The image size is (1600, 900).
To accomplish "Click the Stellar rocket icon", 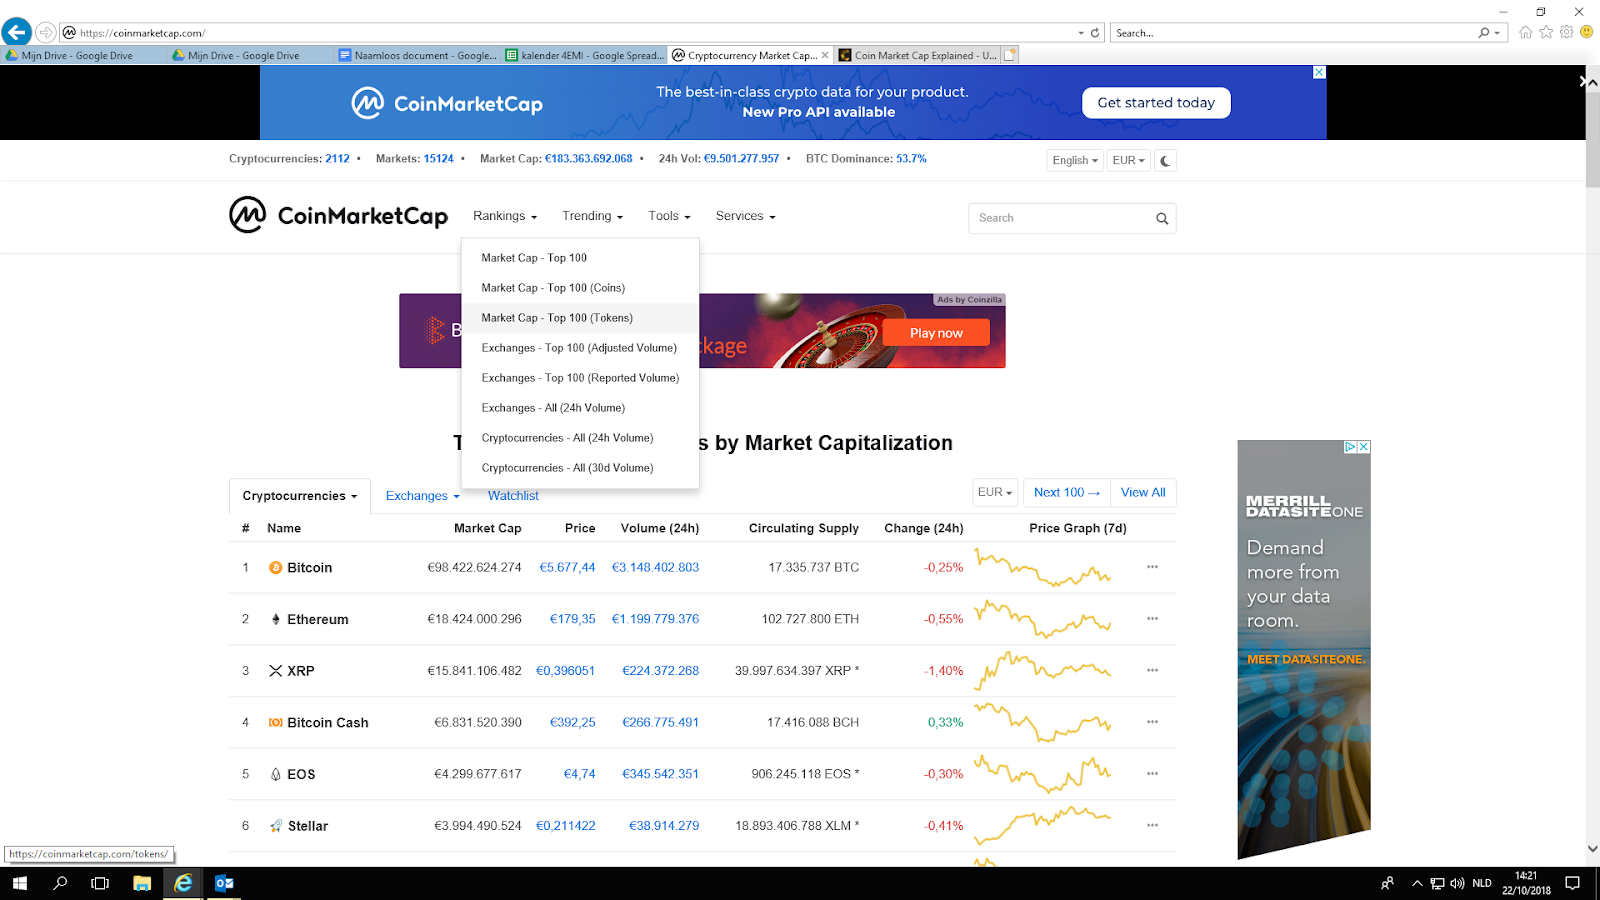I will point(276,826).
